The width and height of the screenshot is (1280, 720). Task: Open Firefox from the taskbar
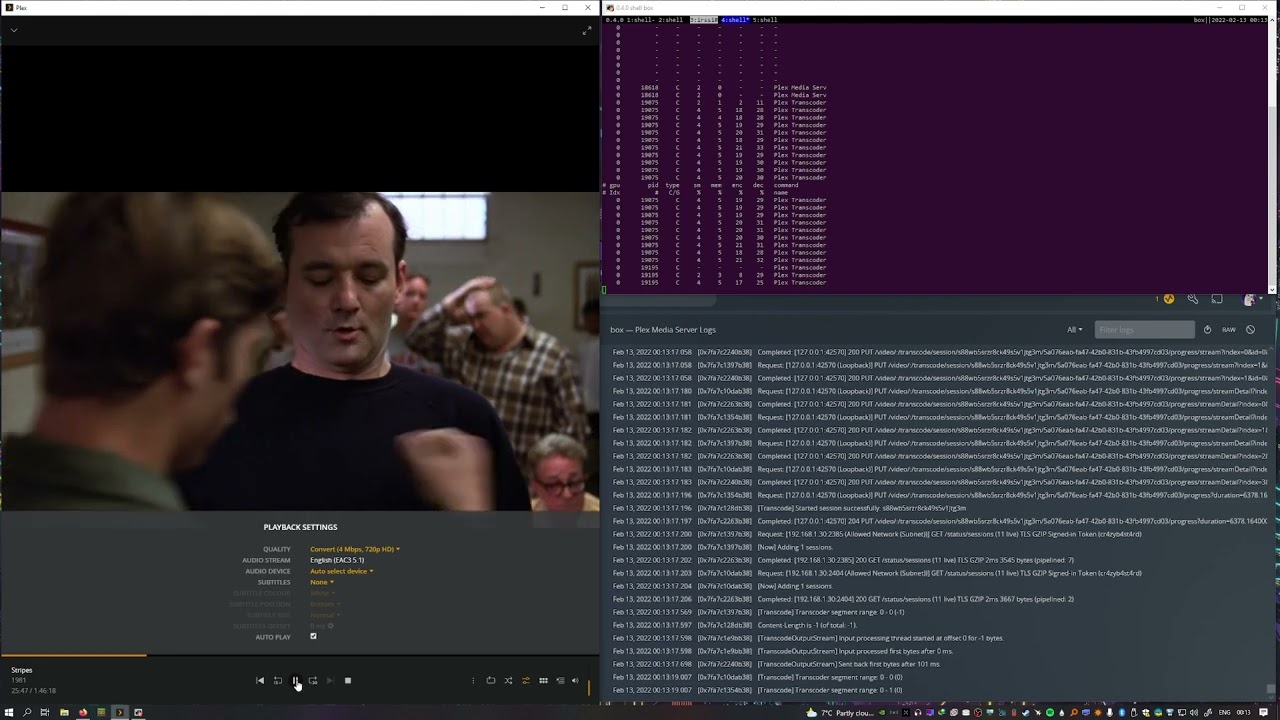(83, 712)
